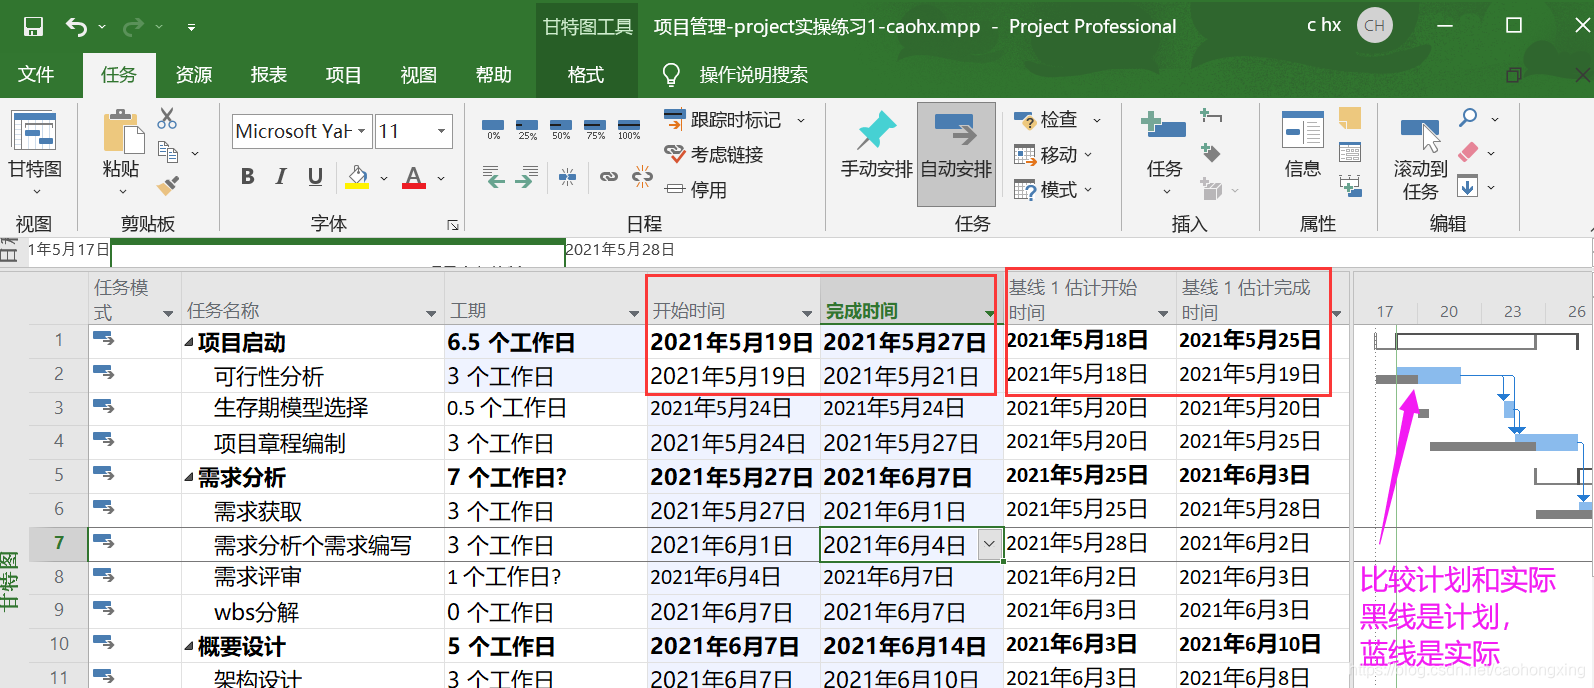1594x688 pixels.
Task: Open the Gantt Chart (甘特图) view button
Action: point(35,151)
